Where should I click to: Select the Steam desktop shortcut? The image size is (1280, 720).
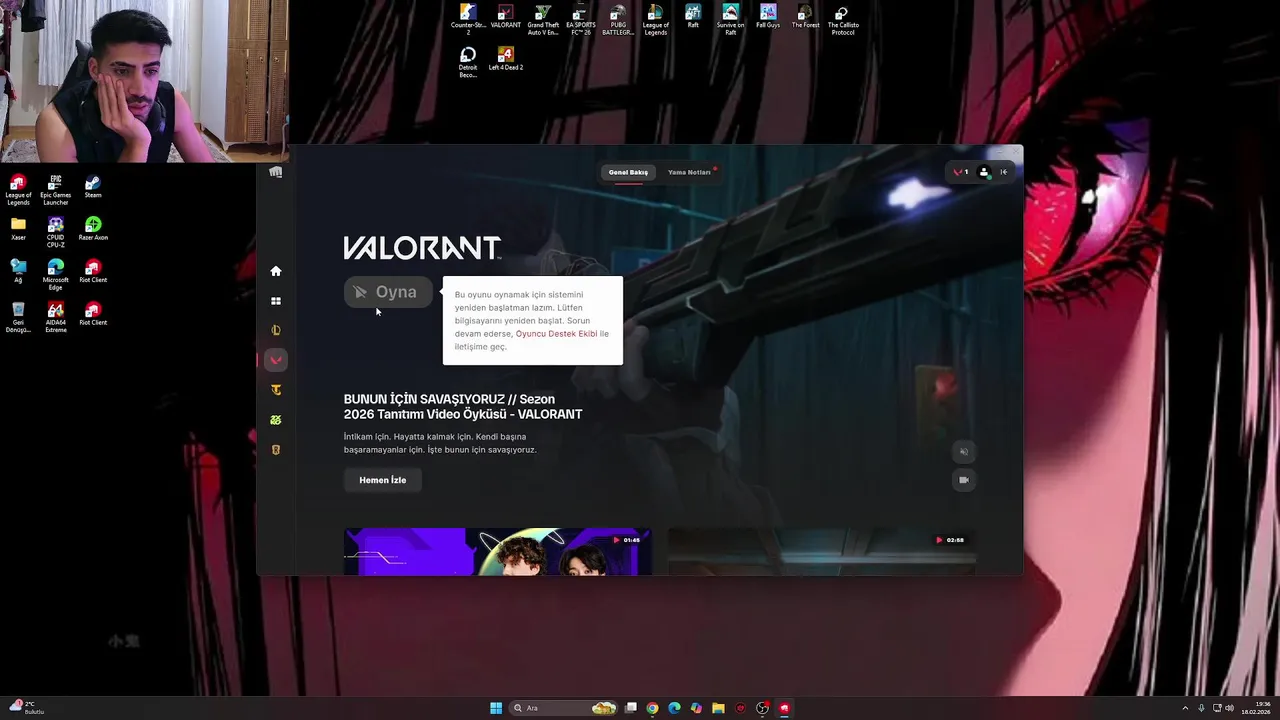coord(93,187)
